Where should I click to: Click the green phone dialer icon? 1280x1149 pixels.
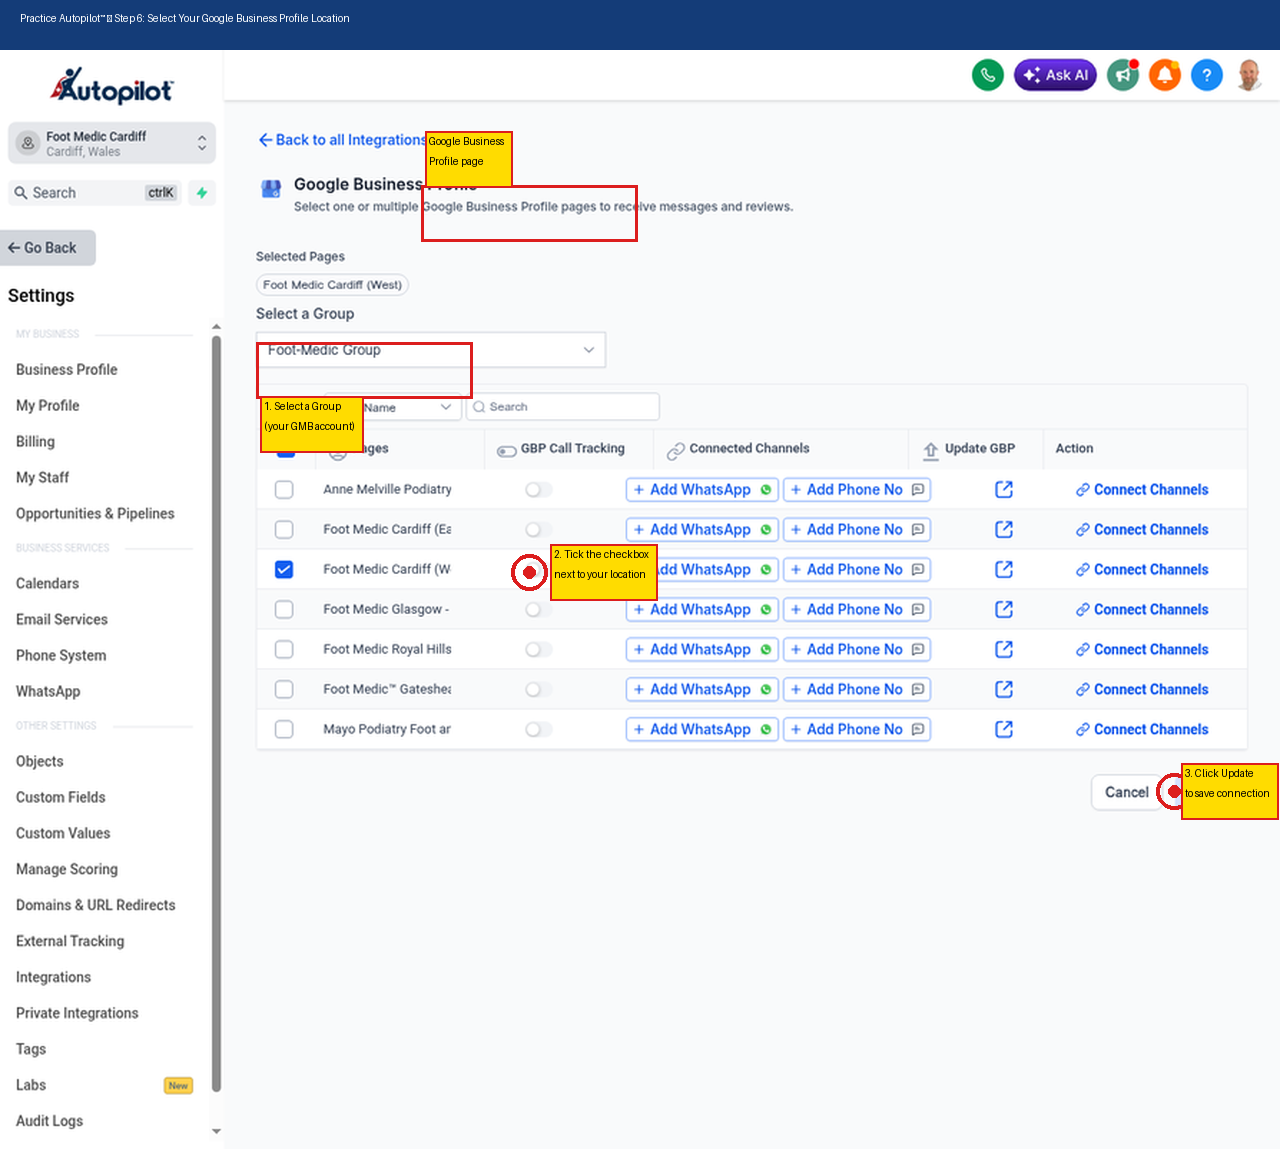pos(988,75)
